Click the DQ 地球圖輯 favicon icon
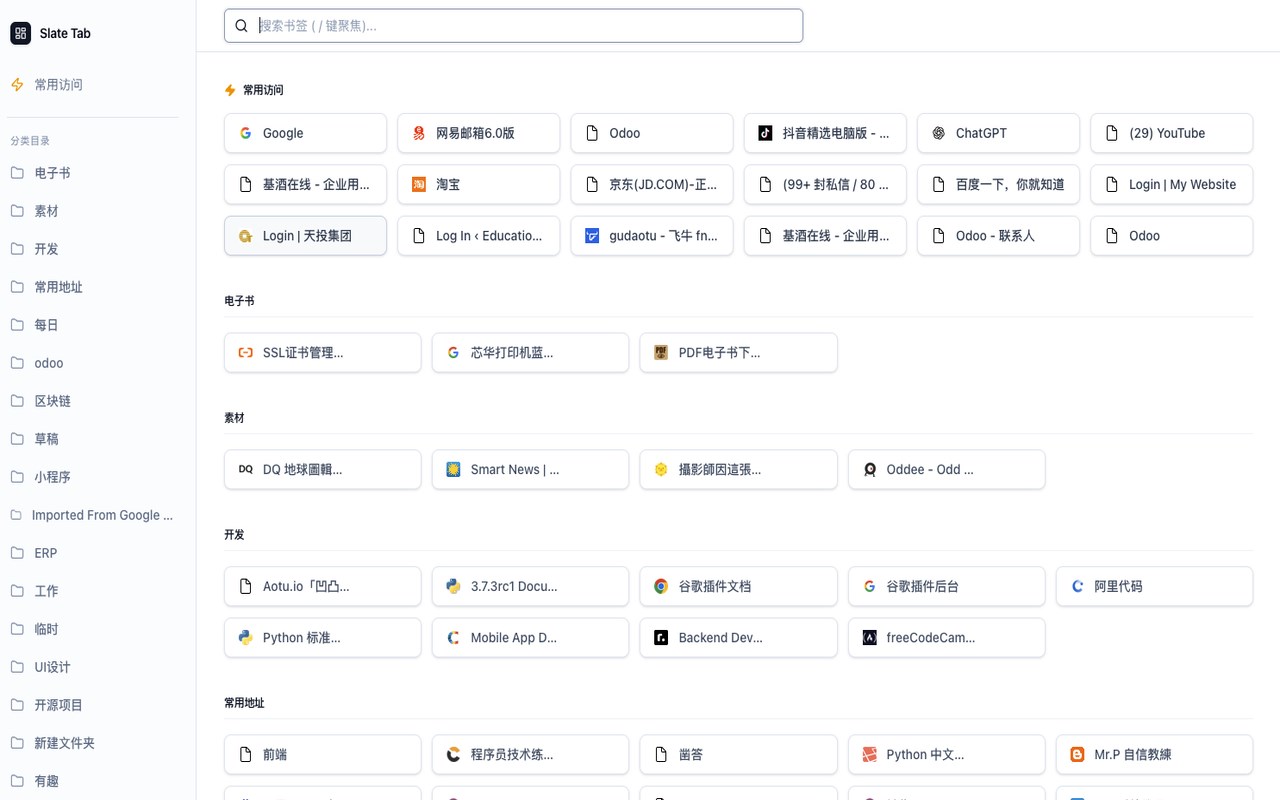This screenshot has height=800, width=1280. [245, 469]
